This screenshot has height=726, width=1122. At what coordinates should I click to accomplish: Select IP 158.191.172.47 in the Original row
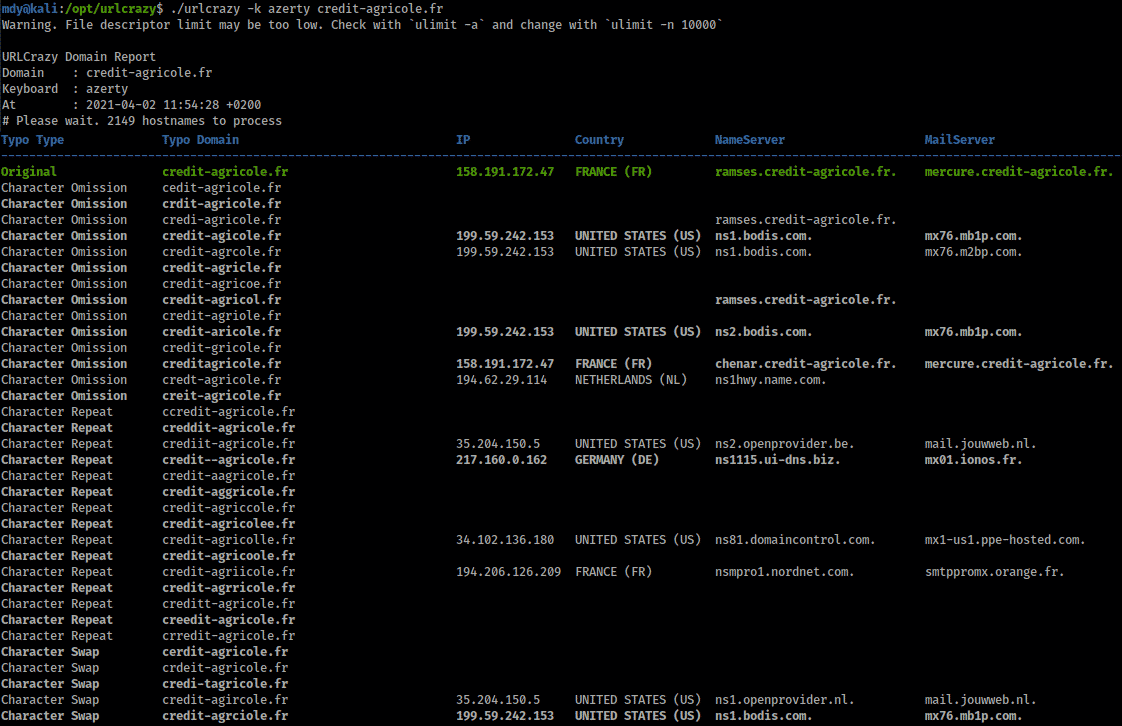pos(504,172)
